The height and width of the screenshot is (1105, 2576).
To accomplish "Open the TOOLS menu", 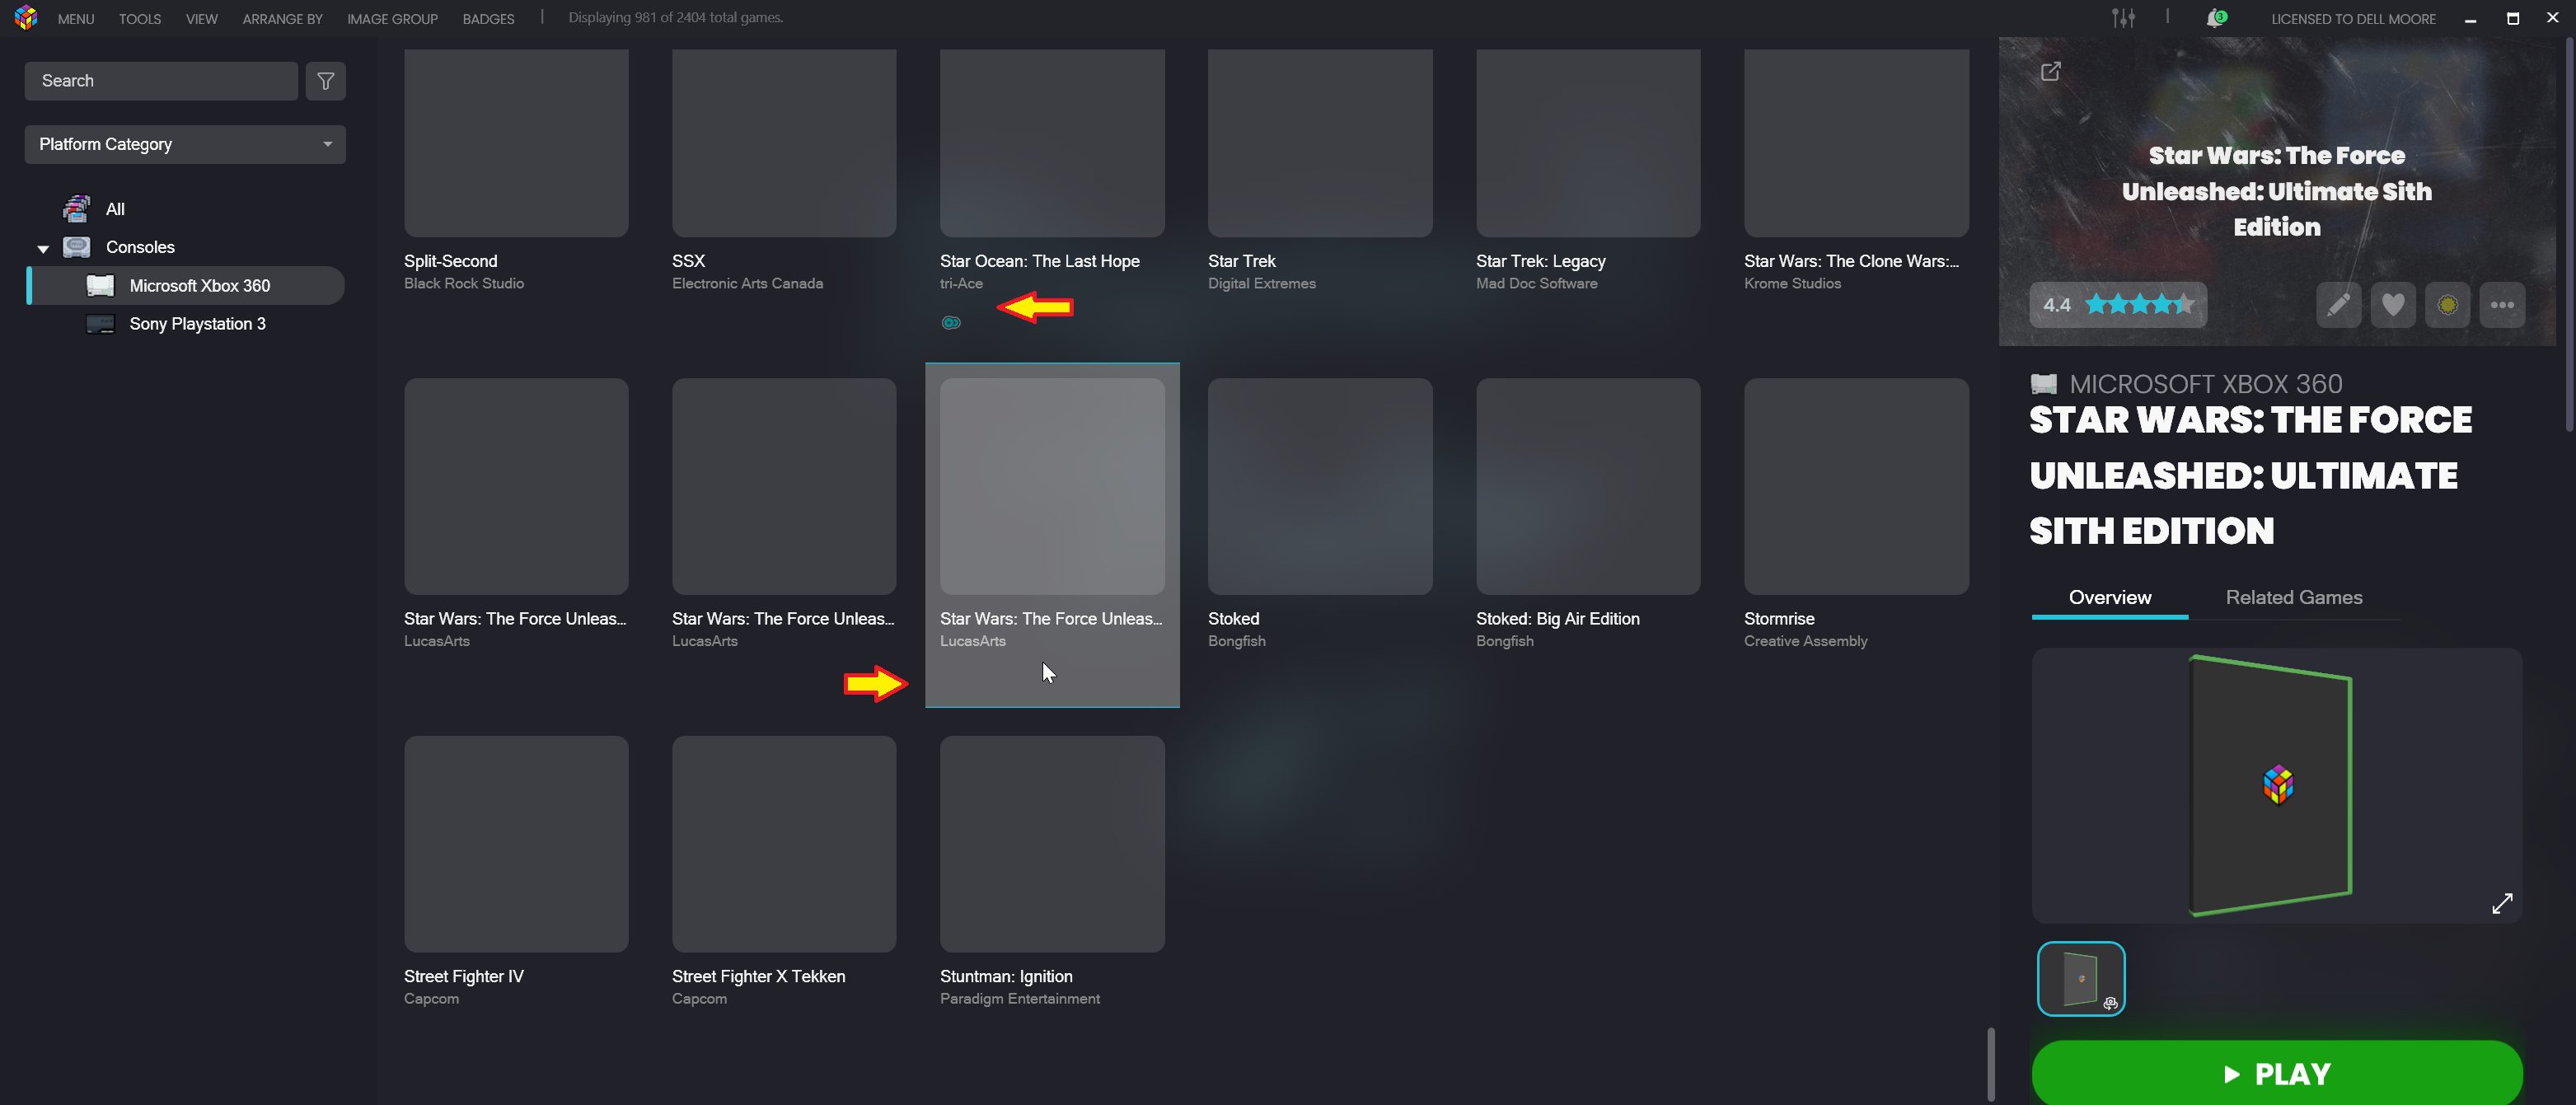I will [140, 19].
